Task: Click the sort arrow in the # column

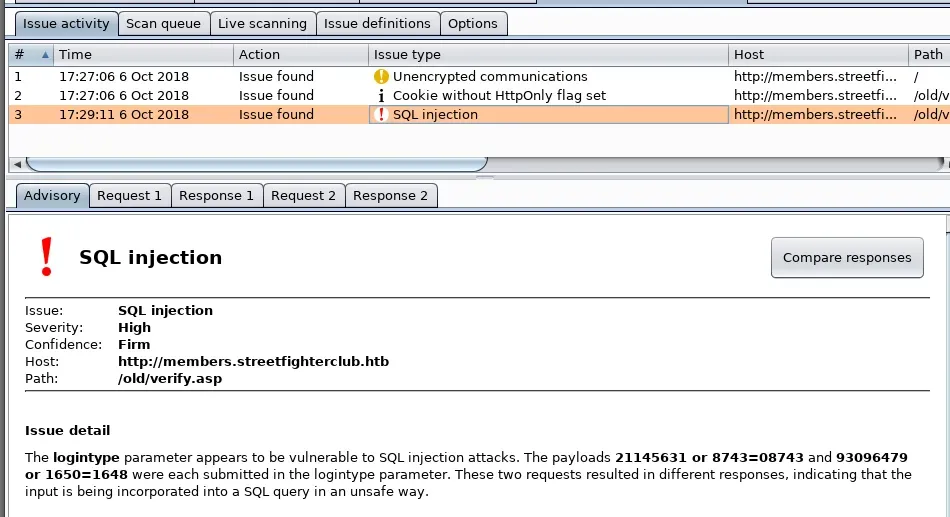Action: [x=43, y=54]
